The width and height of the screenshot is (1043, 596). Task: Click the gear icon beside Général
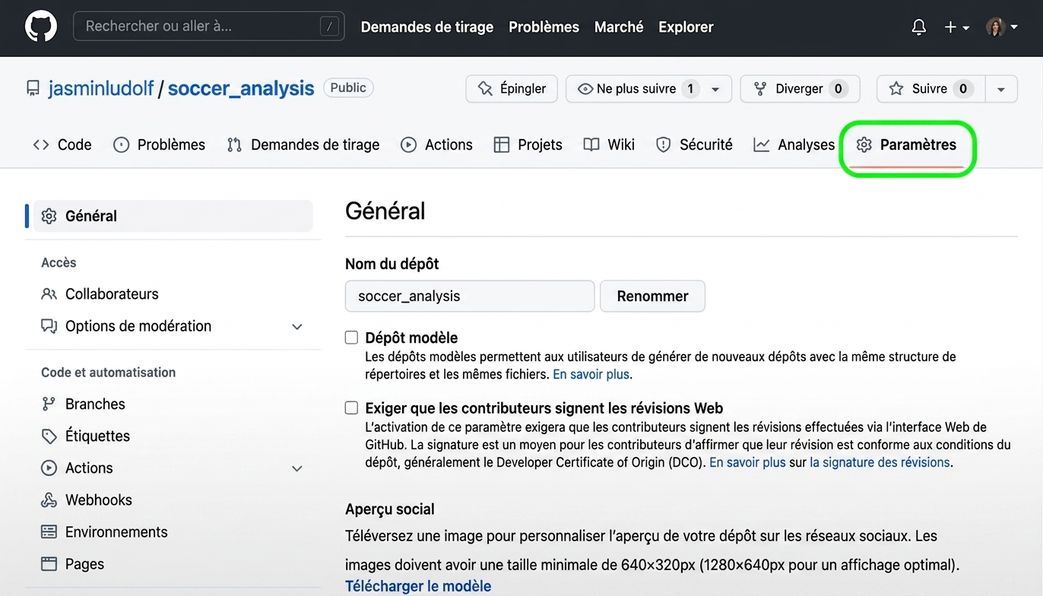coord(49,216)
